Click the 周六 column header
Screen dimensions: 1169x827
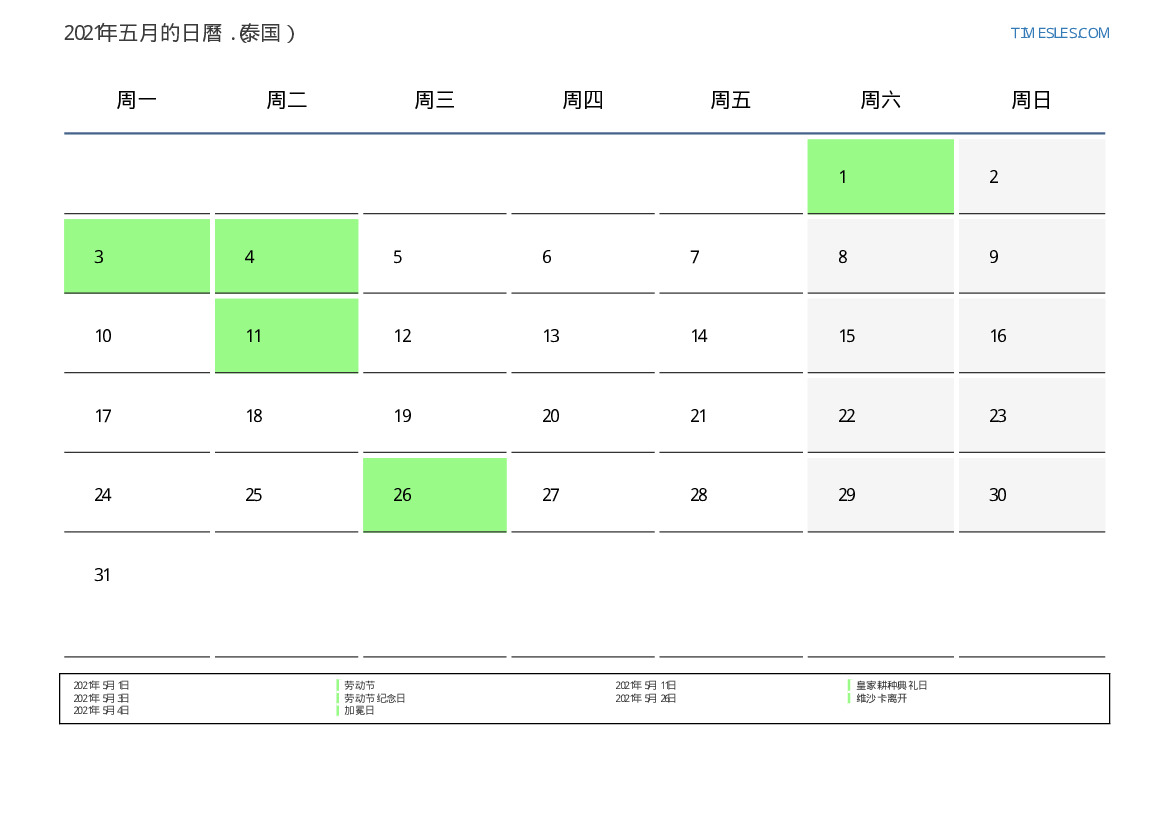pos(880,100)
